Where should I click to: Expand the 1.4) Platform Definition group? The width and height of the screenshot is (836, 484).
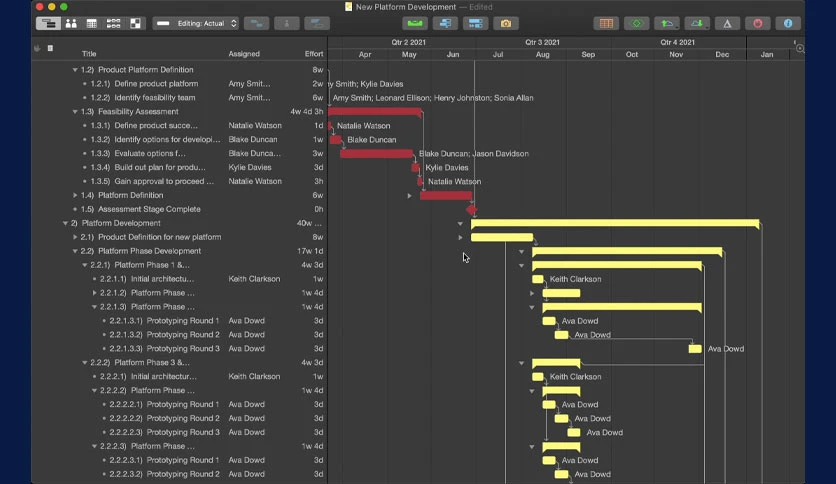coord(75,196)
